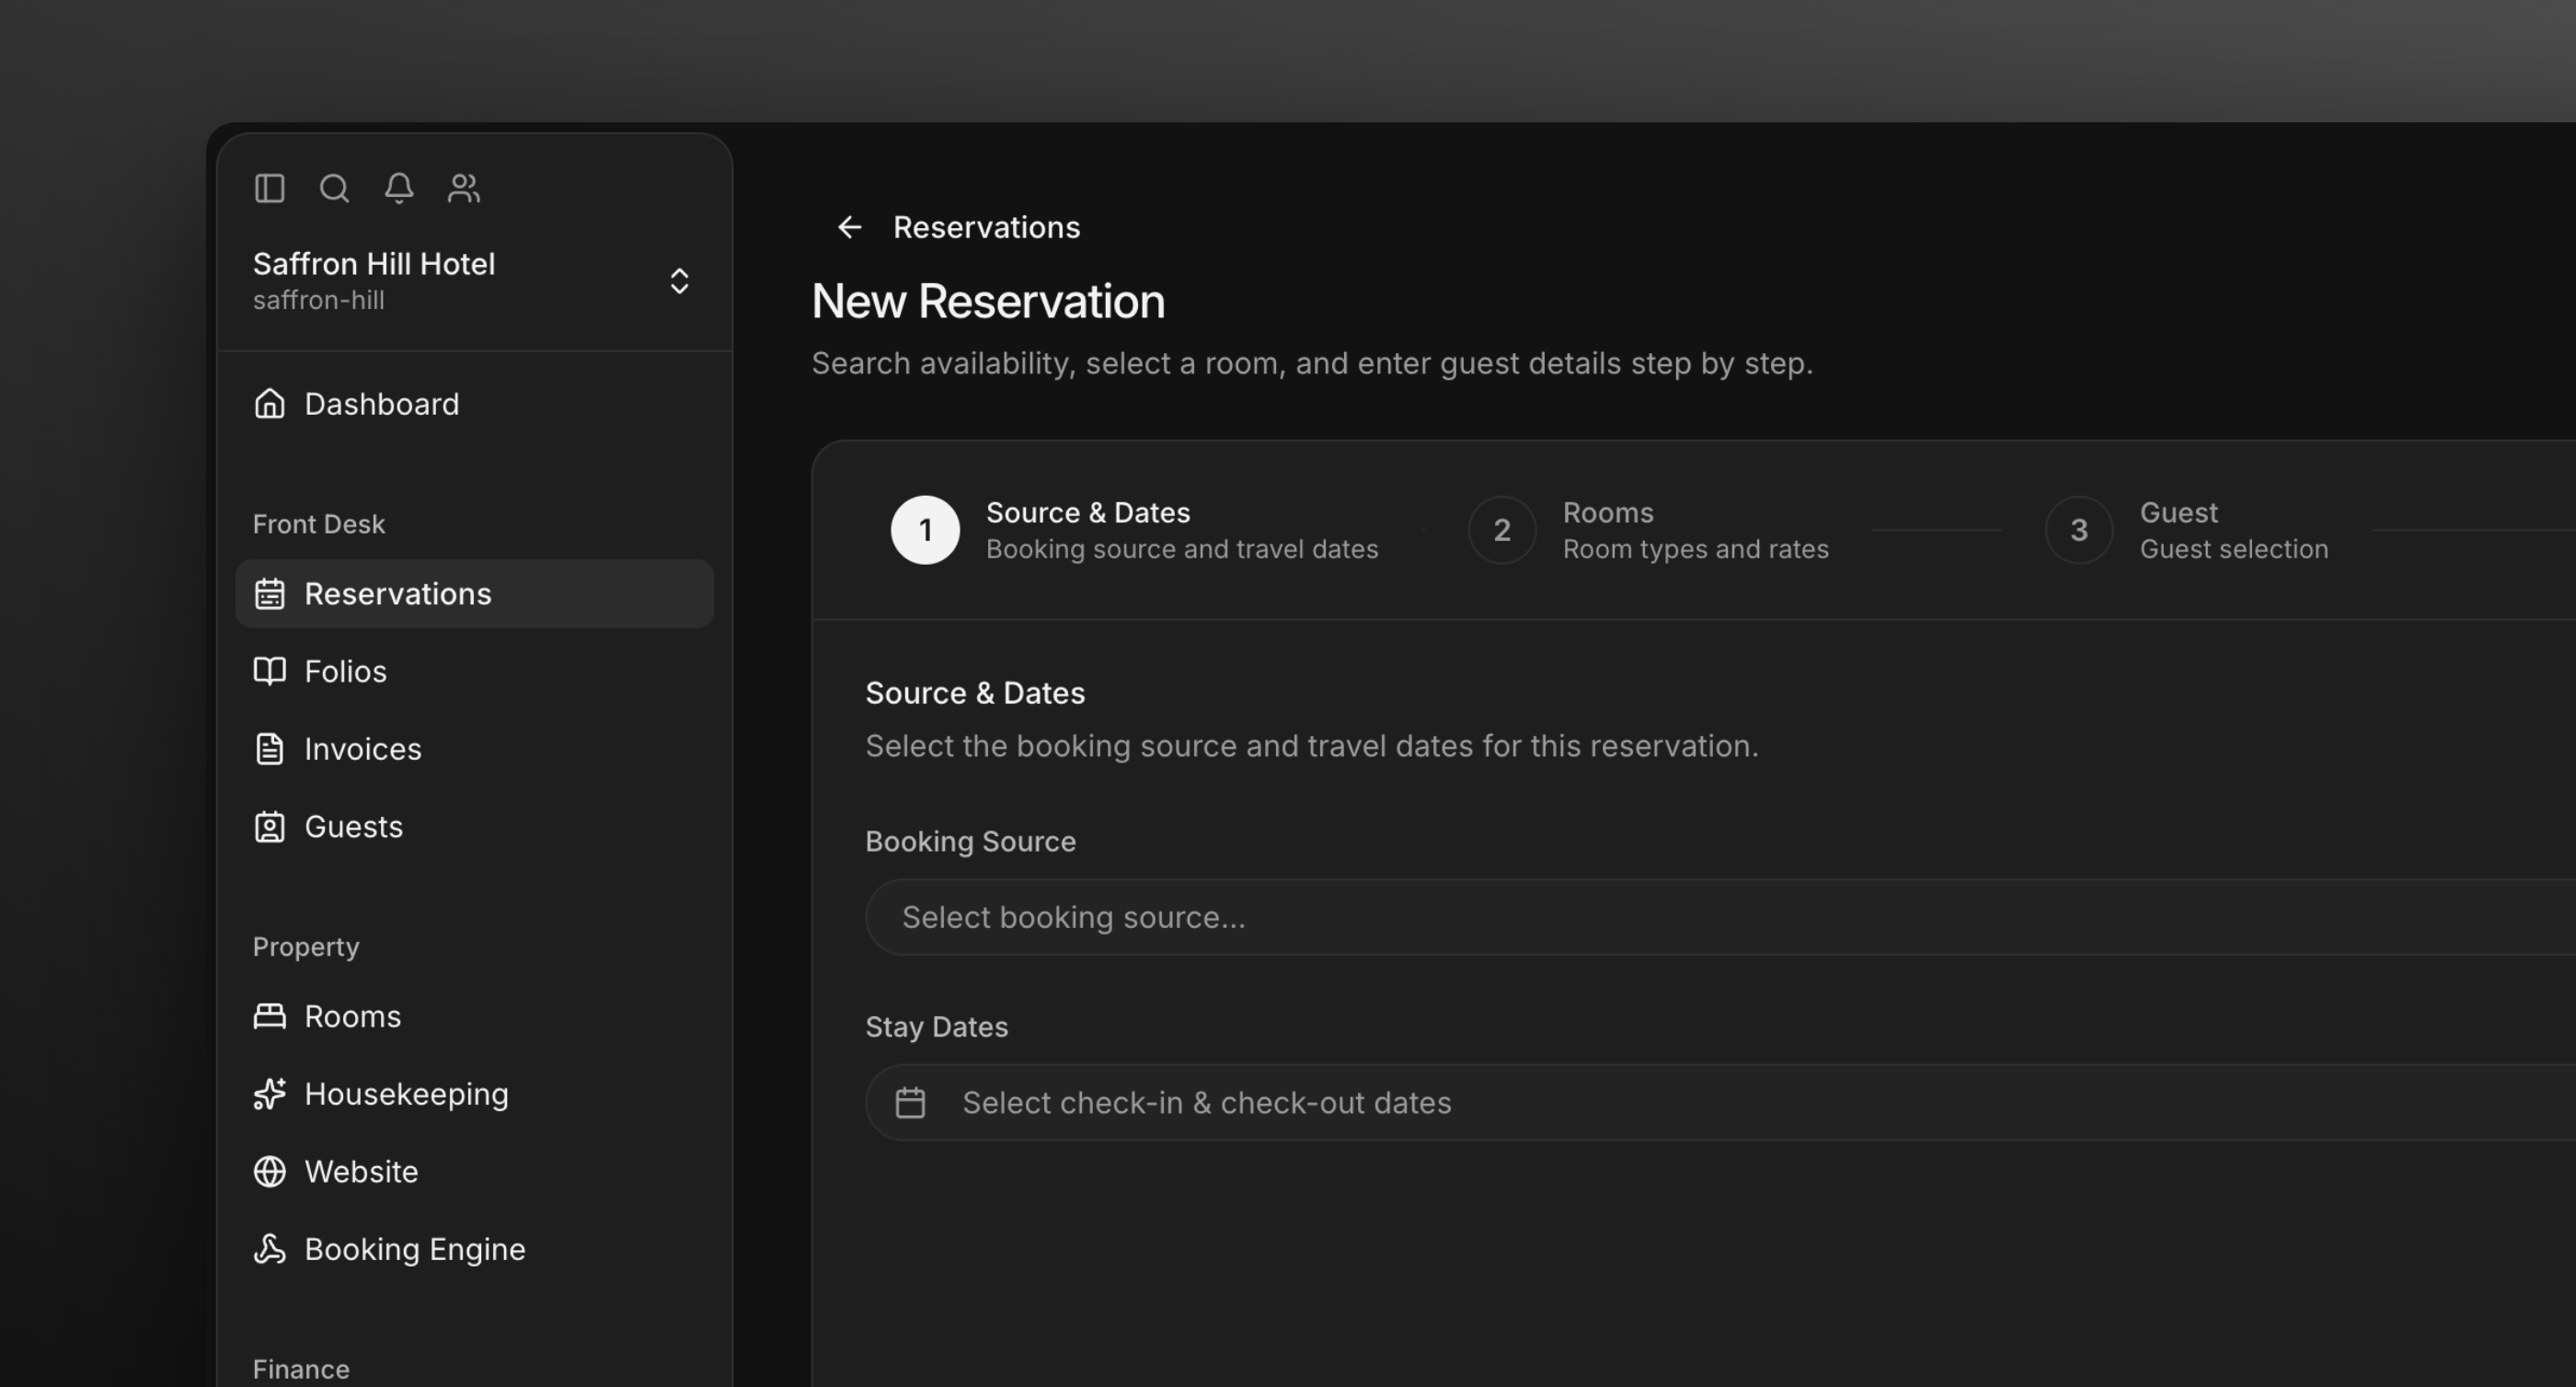Click the Dashboard home icon
Screen dimensions: 2576x1387
269,404
